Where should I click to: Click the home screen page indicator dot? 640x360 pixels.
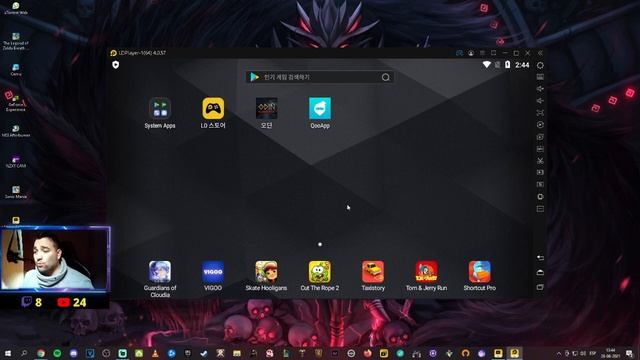point(320,244)
